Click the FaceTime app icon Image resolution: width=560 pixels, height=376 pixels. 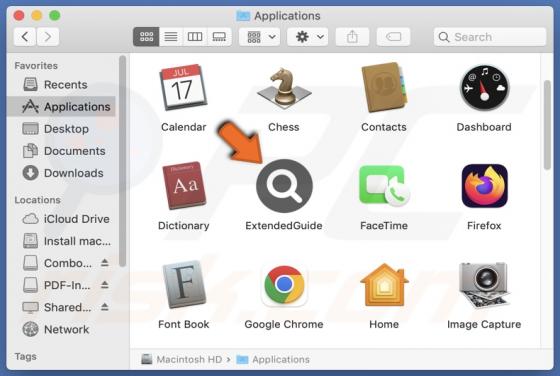[x=384, y=186]
